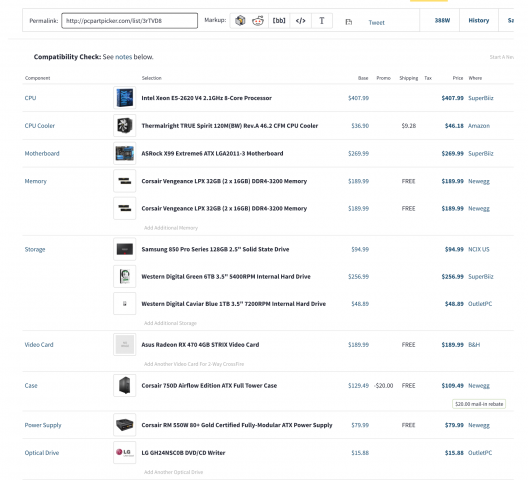528x480 pixels.
Task: Open Asus Radeon RX 470 STRIX link
Action: (200, 345)
